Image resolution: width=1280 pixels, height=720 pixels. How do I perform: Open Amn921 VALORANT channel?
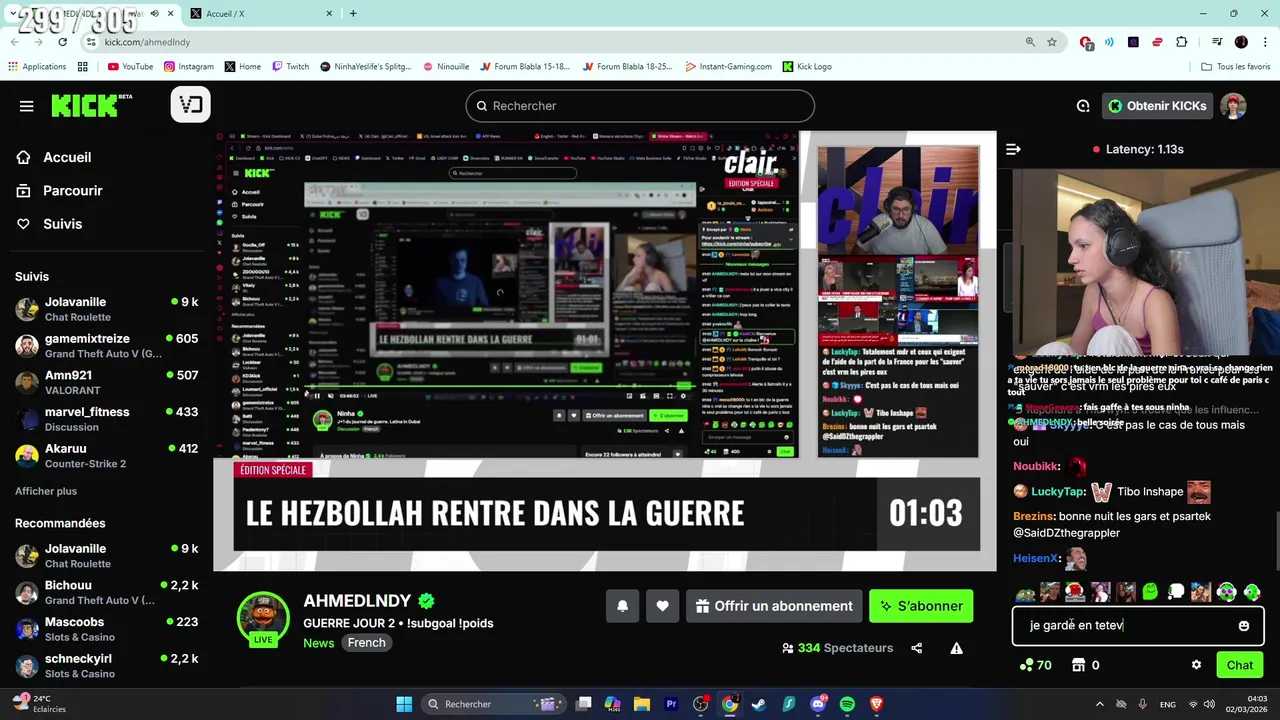click(106, 382)
